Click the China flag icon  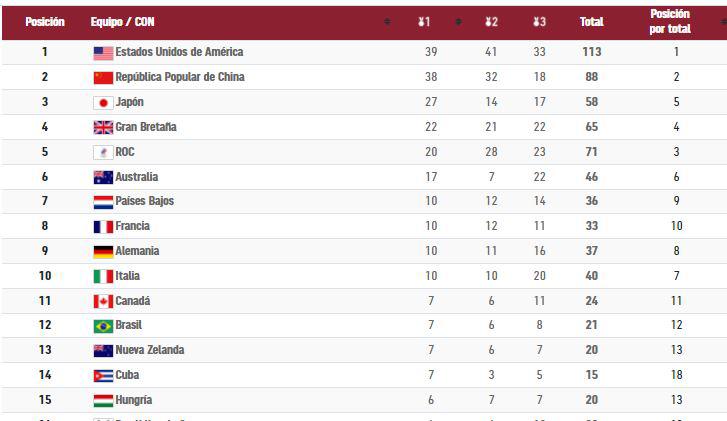click(x=103, y=77)
